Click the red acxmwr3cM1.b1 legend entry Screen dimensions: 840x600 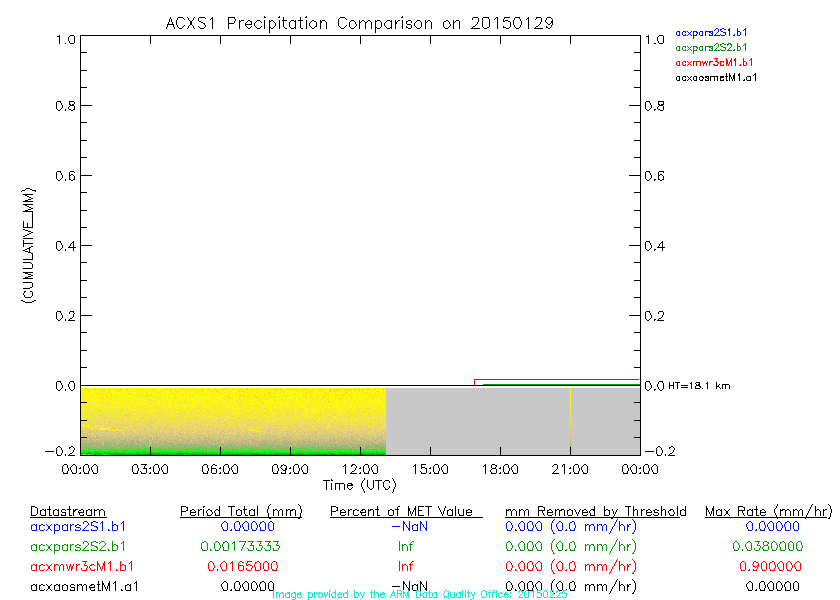coord(714,62)
